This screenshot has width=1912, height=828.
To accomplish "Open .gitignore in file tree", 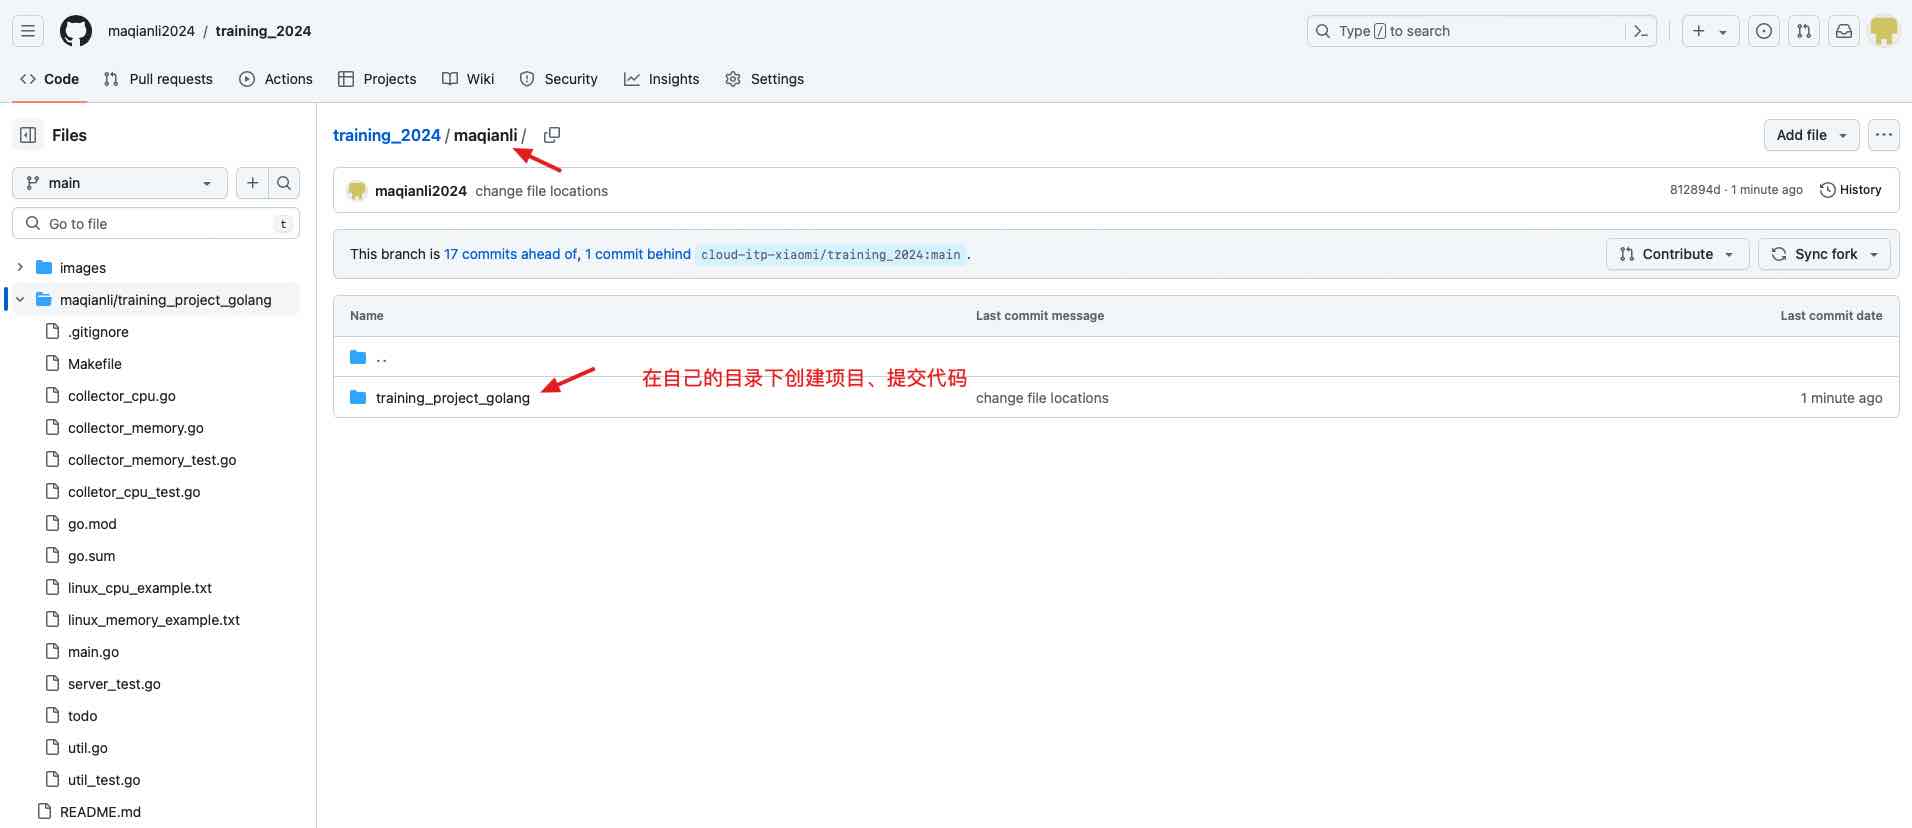I will (98, 332).
